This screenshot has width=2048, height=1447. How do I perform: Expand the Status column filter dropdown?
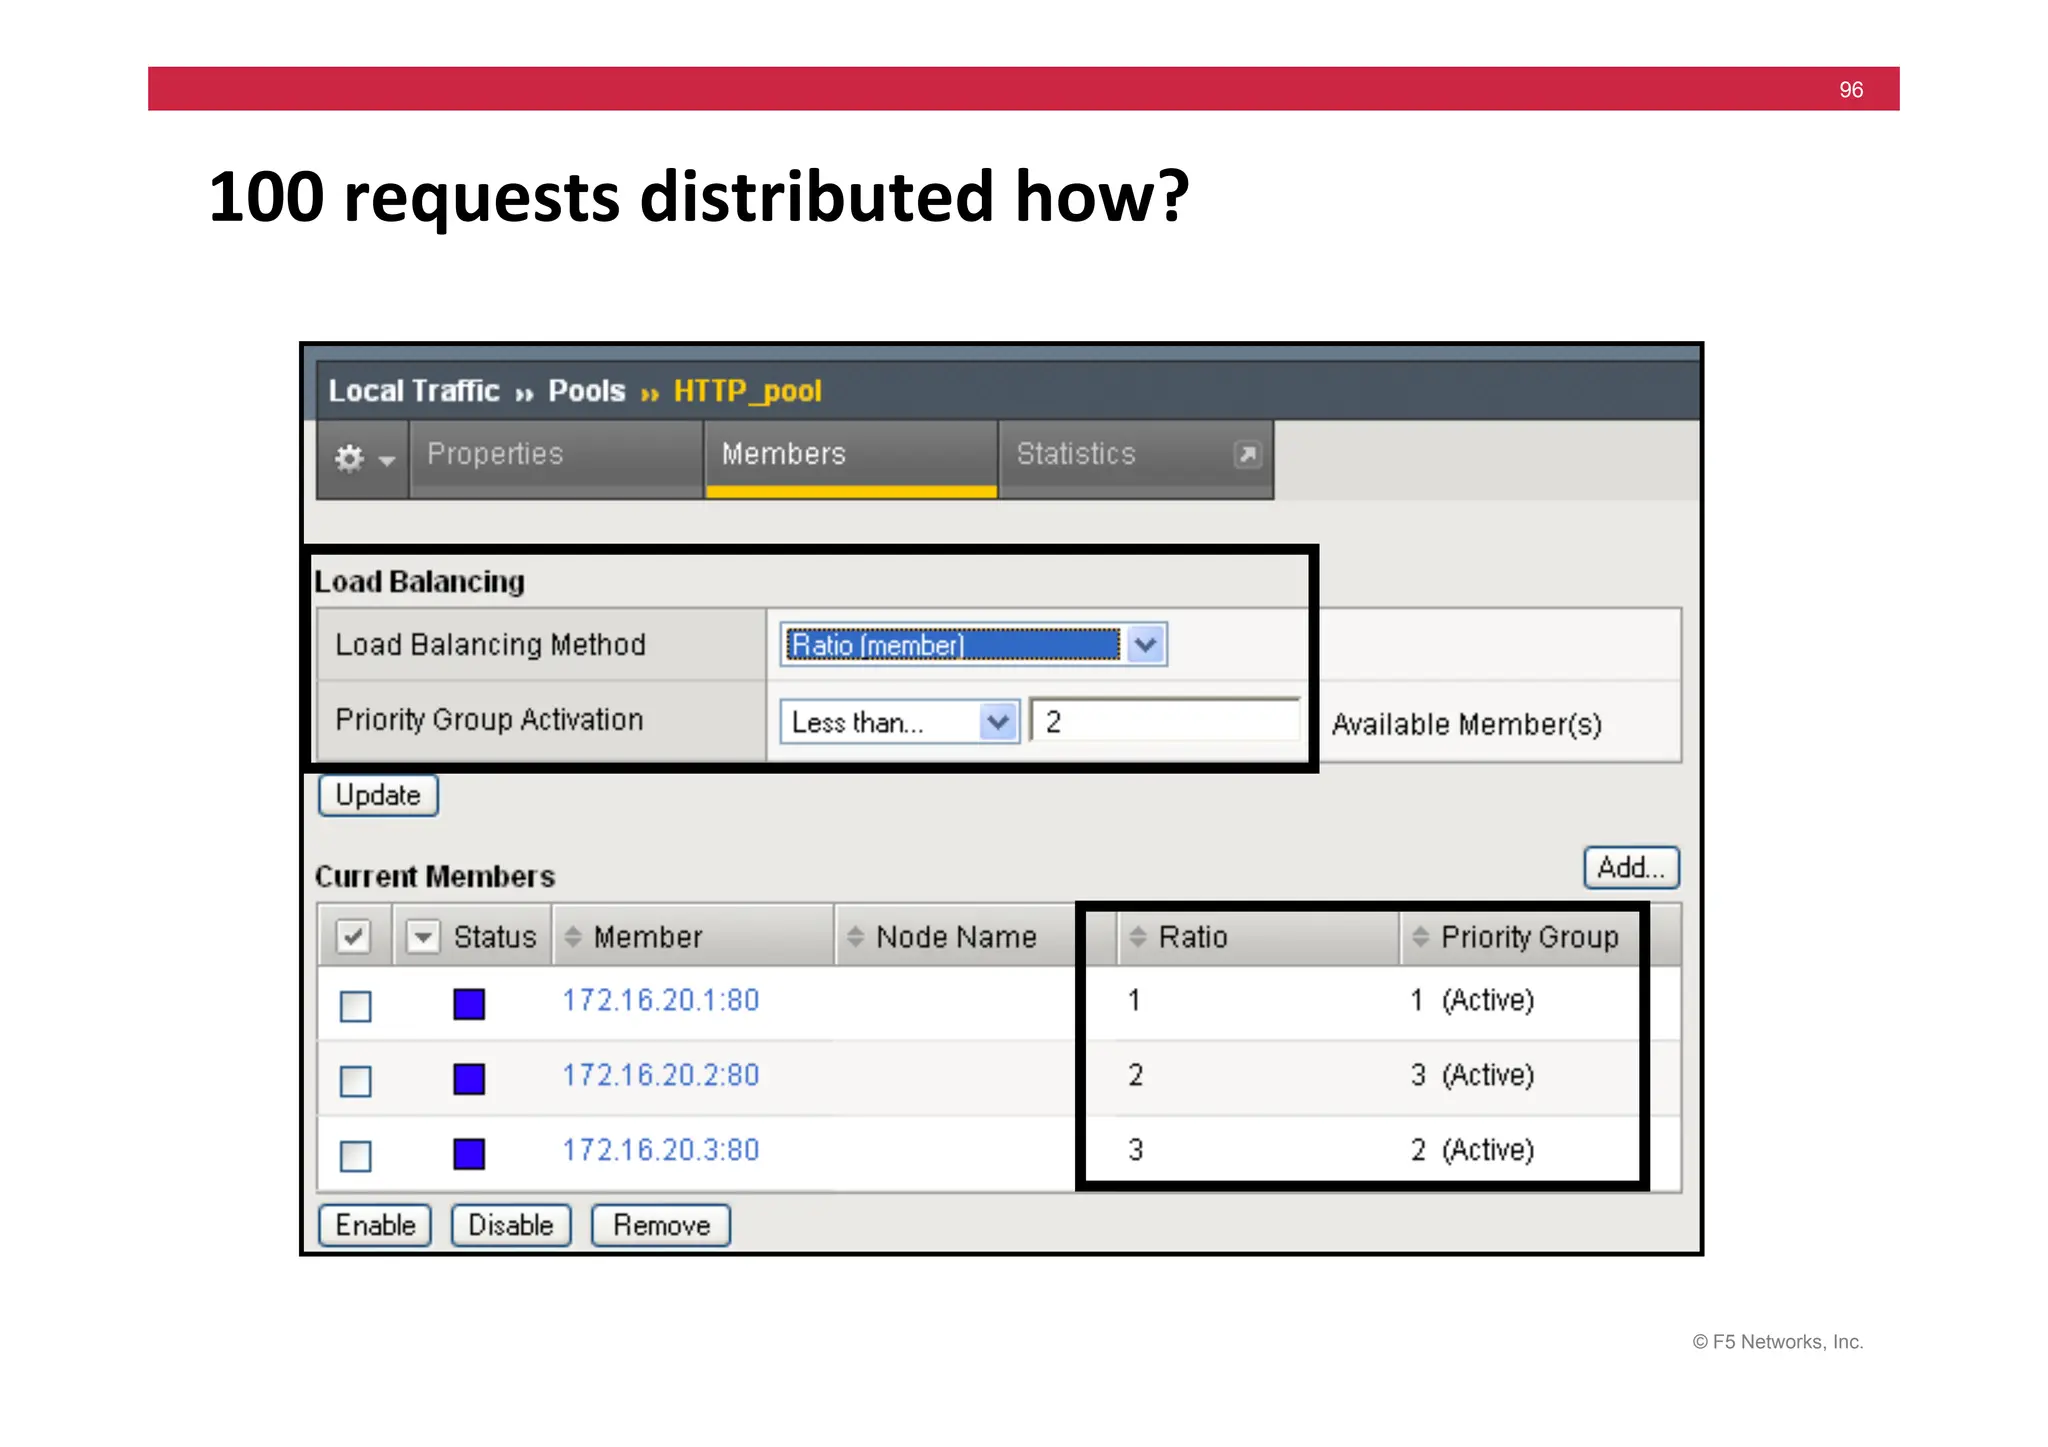[423, 937]
